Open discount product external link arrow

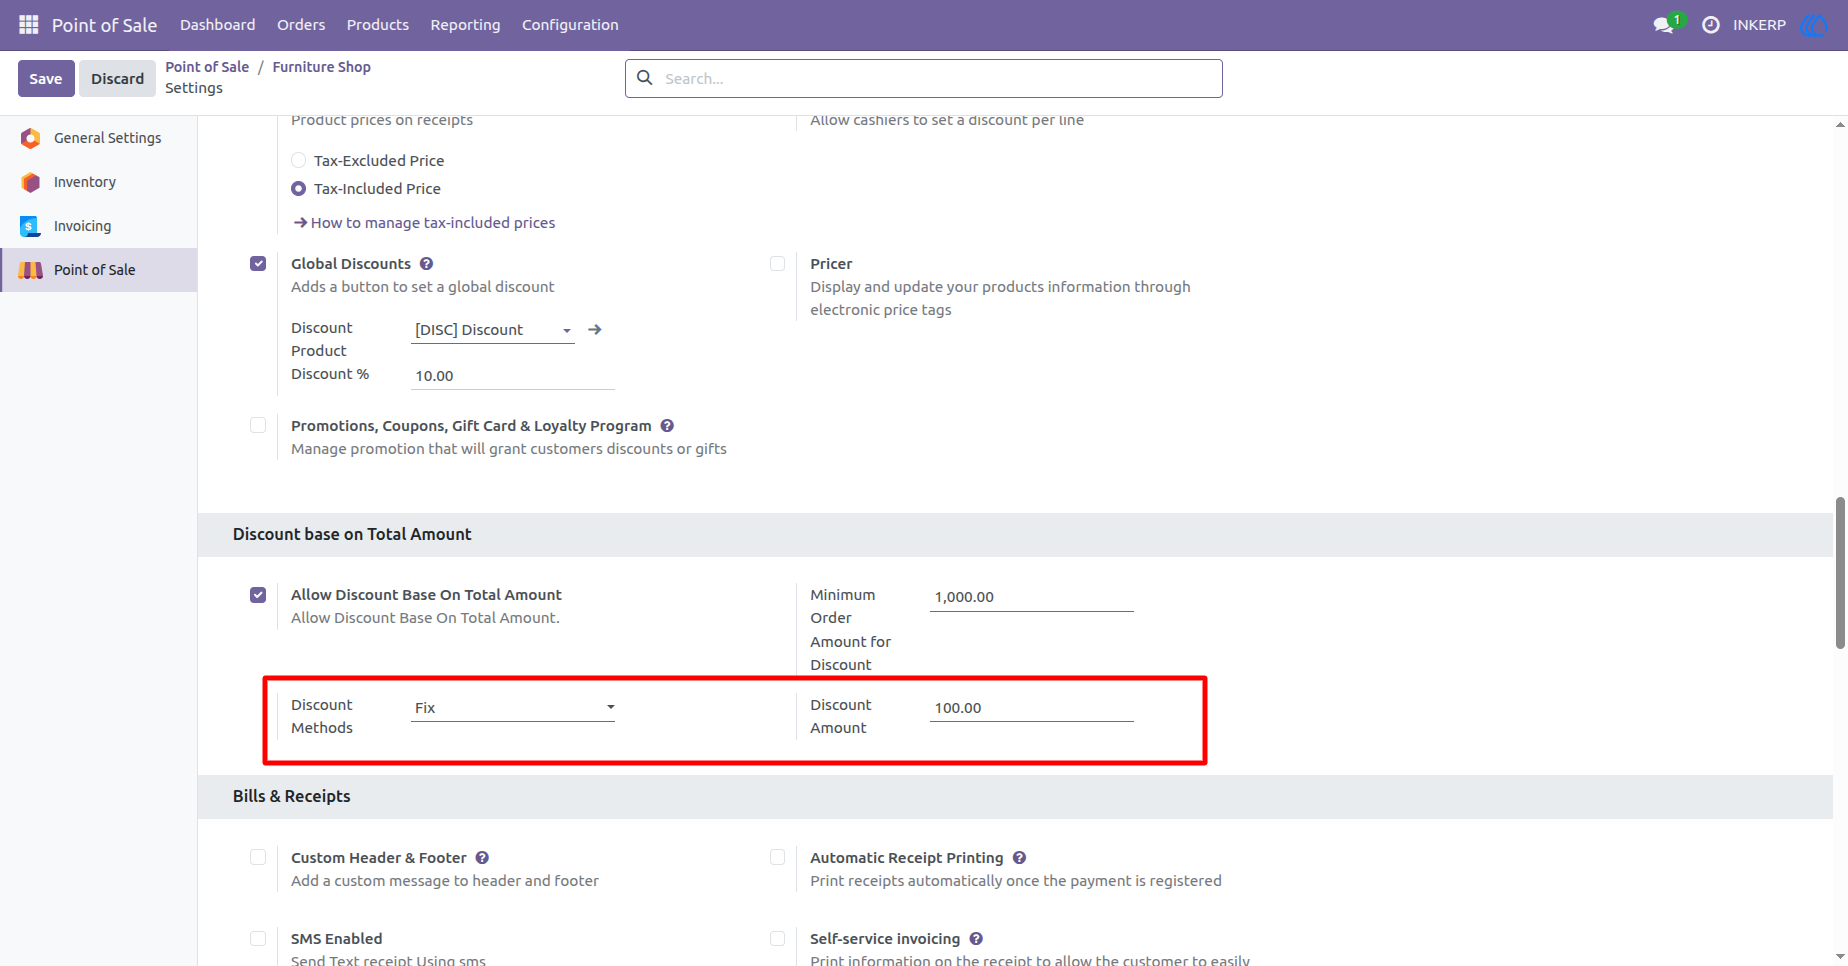coord(595,329)
